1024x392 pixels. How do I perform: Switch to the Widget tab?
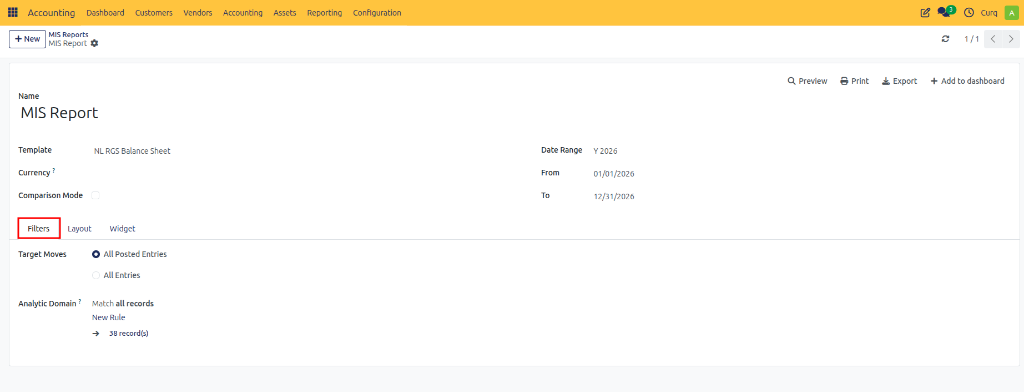pos(122,229)
